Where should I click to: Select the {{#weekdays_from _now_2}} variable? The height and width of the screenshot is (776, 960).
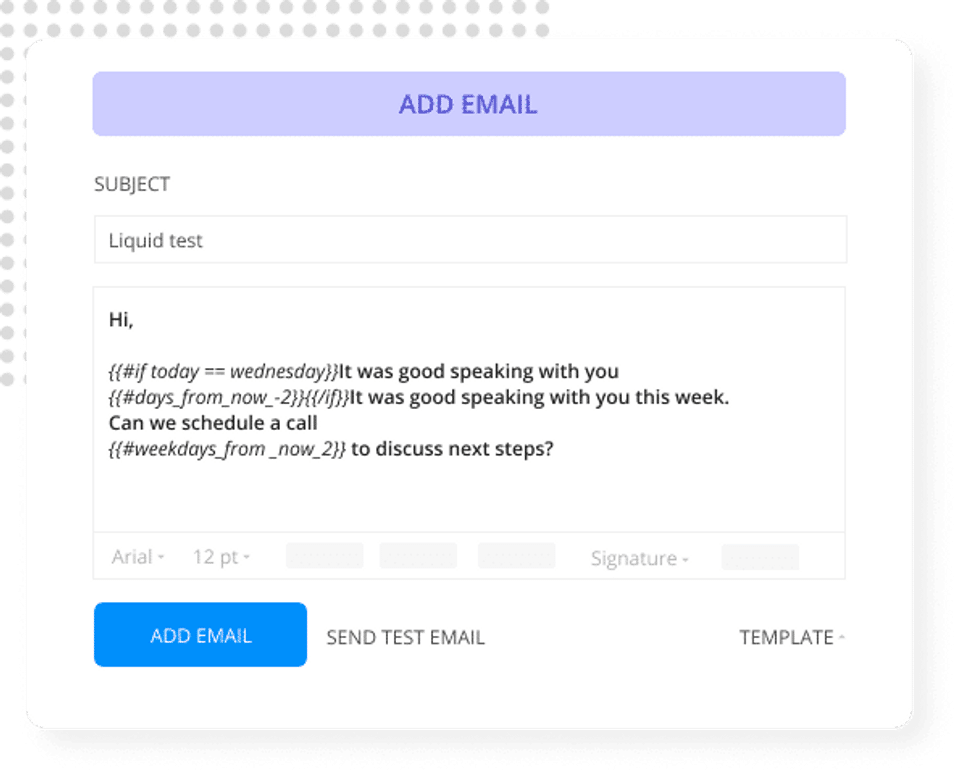pyautogui.click(x=227, y=450)
